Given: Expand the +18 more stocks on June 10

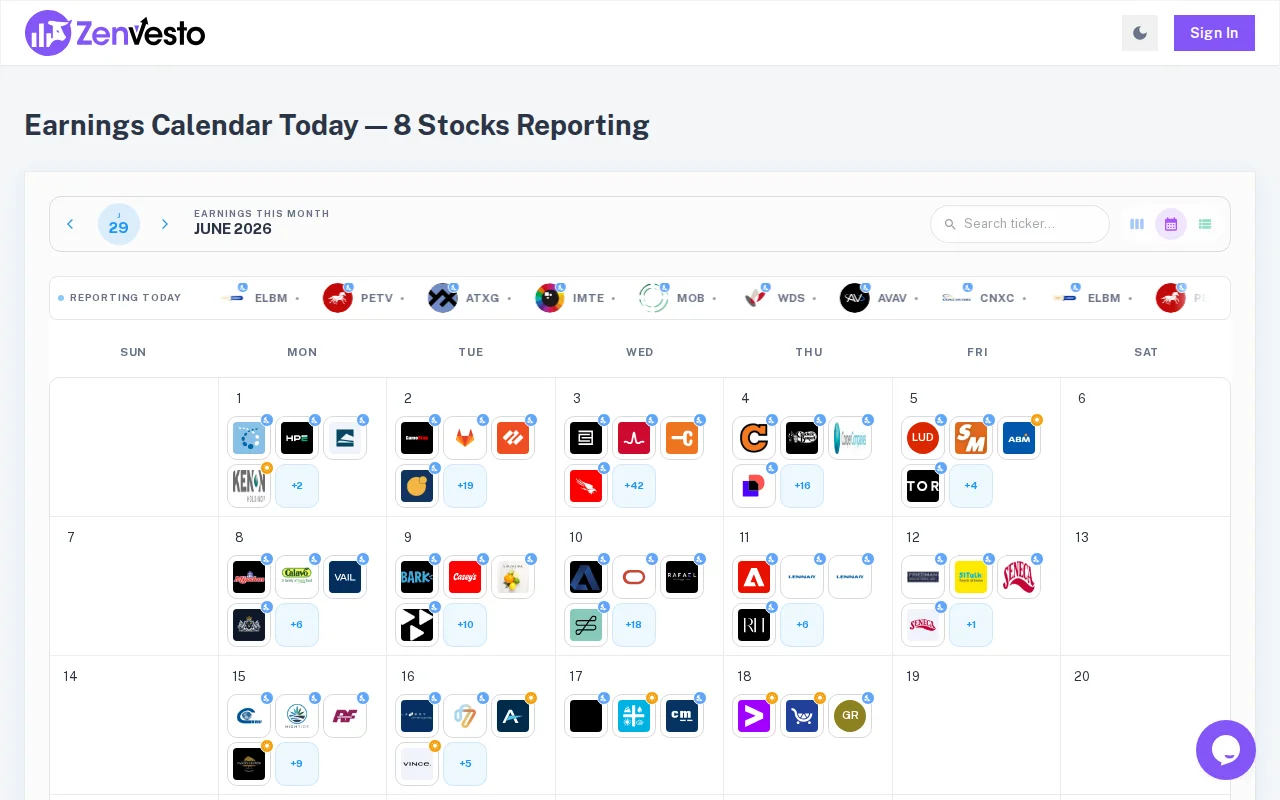Looking at the screenshot, I should pos(634,625).
